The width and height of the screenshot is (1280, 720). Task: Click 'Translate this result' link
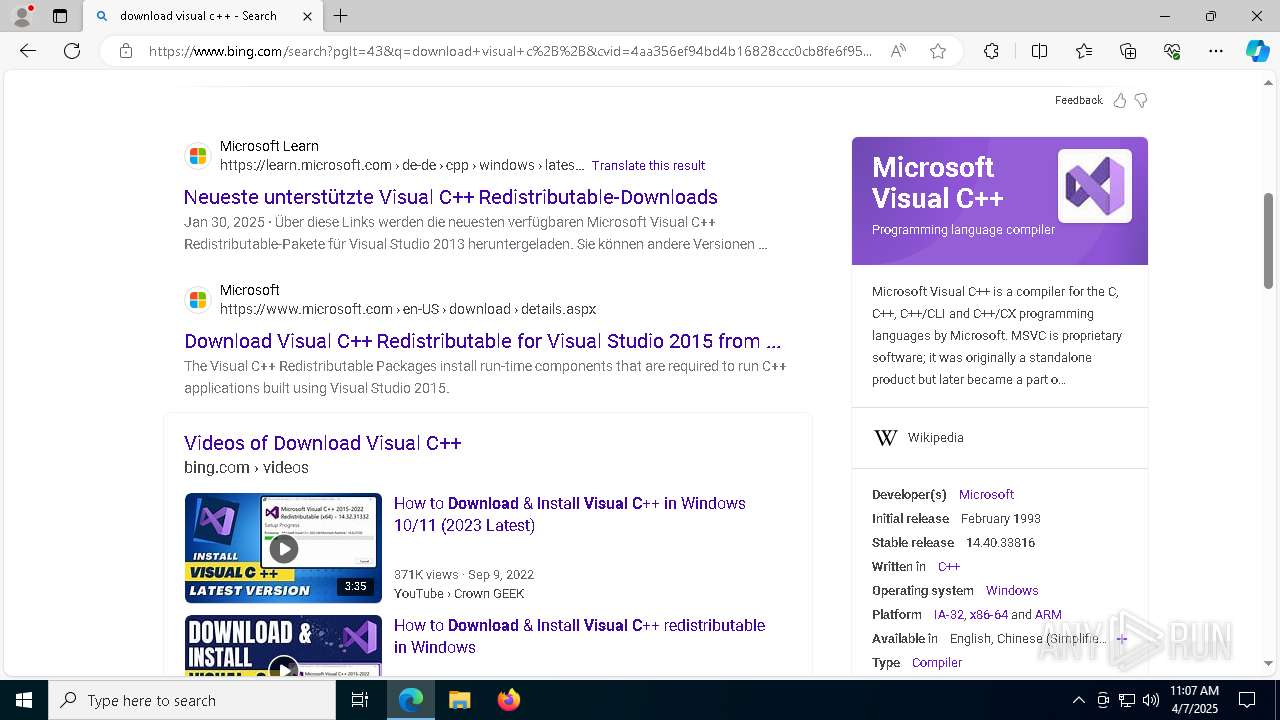(x=648, y=165)
